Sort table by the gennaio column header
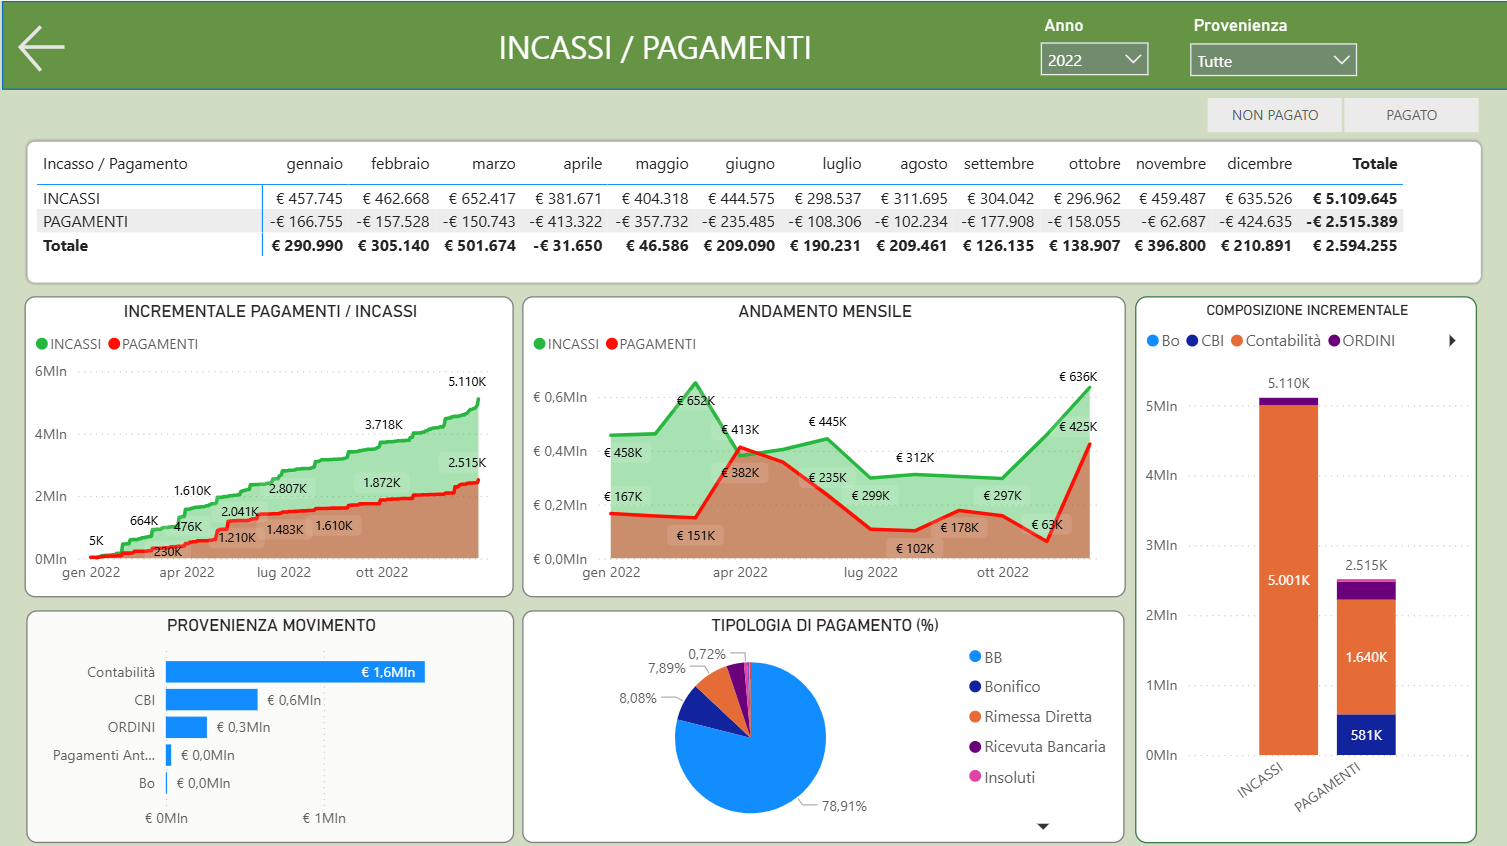Screen dimensions: 1507x846 click(314, 164)
